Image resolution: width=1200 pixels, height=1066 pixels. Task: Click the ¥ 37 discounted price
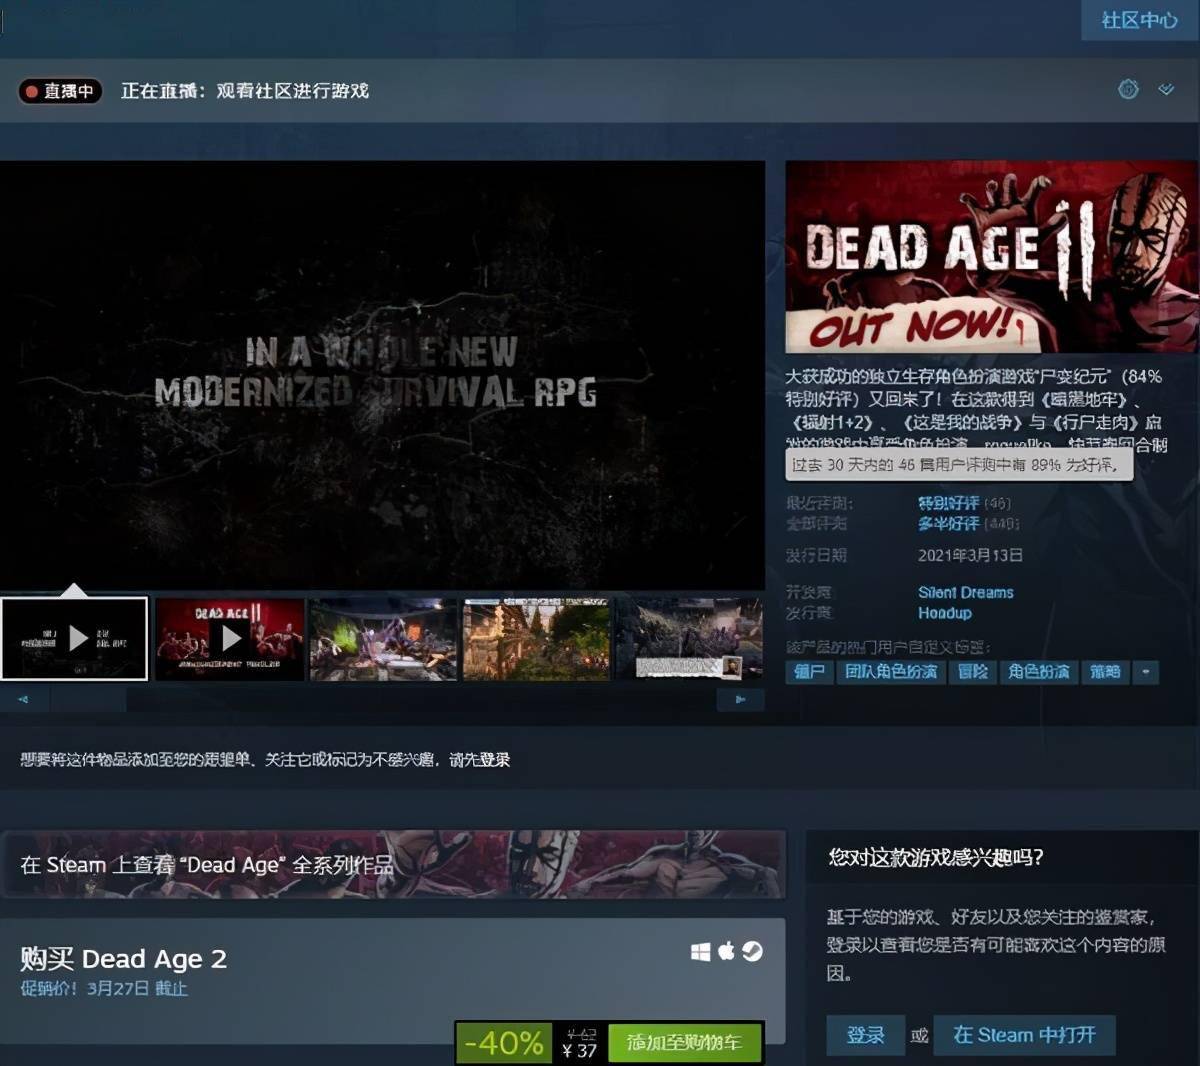[x=580, y=1050]
